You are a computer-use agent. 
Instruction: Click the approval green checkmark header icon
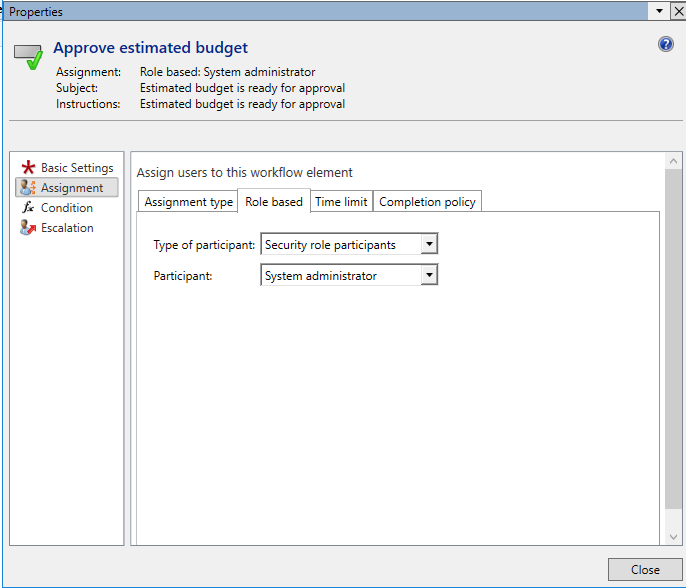pyautogui.click(x=29, y=57)
